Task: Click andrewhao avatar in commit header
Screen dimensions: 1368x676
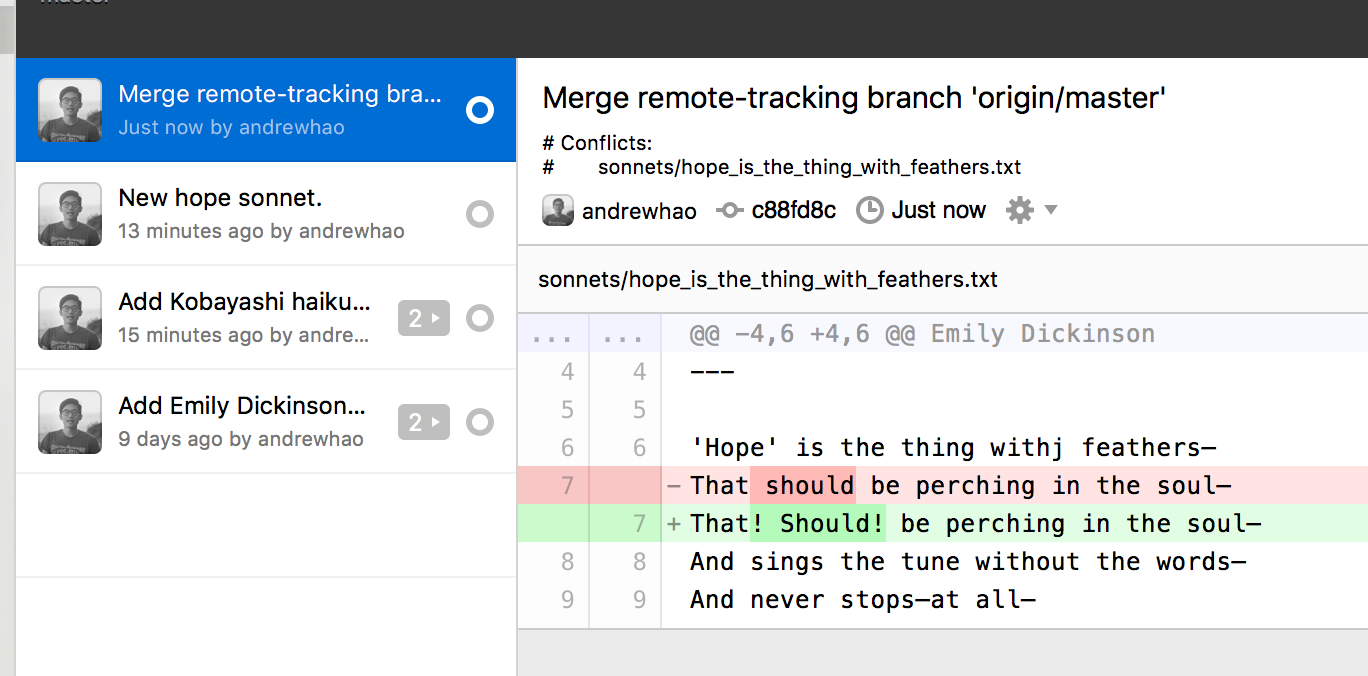Action: pos(558,210)
